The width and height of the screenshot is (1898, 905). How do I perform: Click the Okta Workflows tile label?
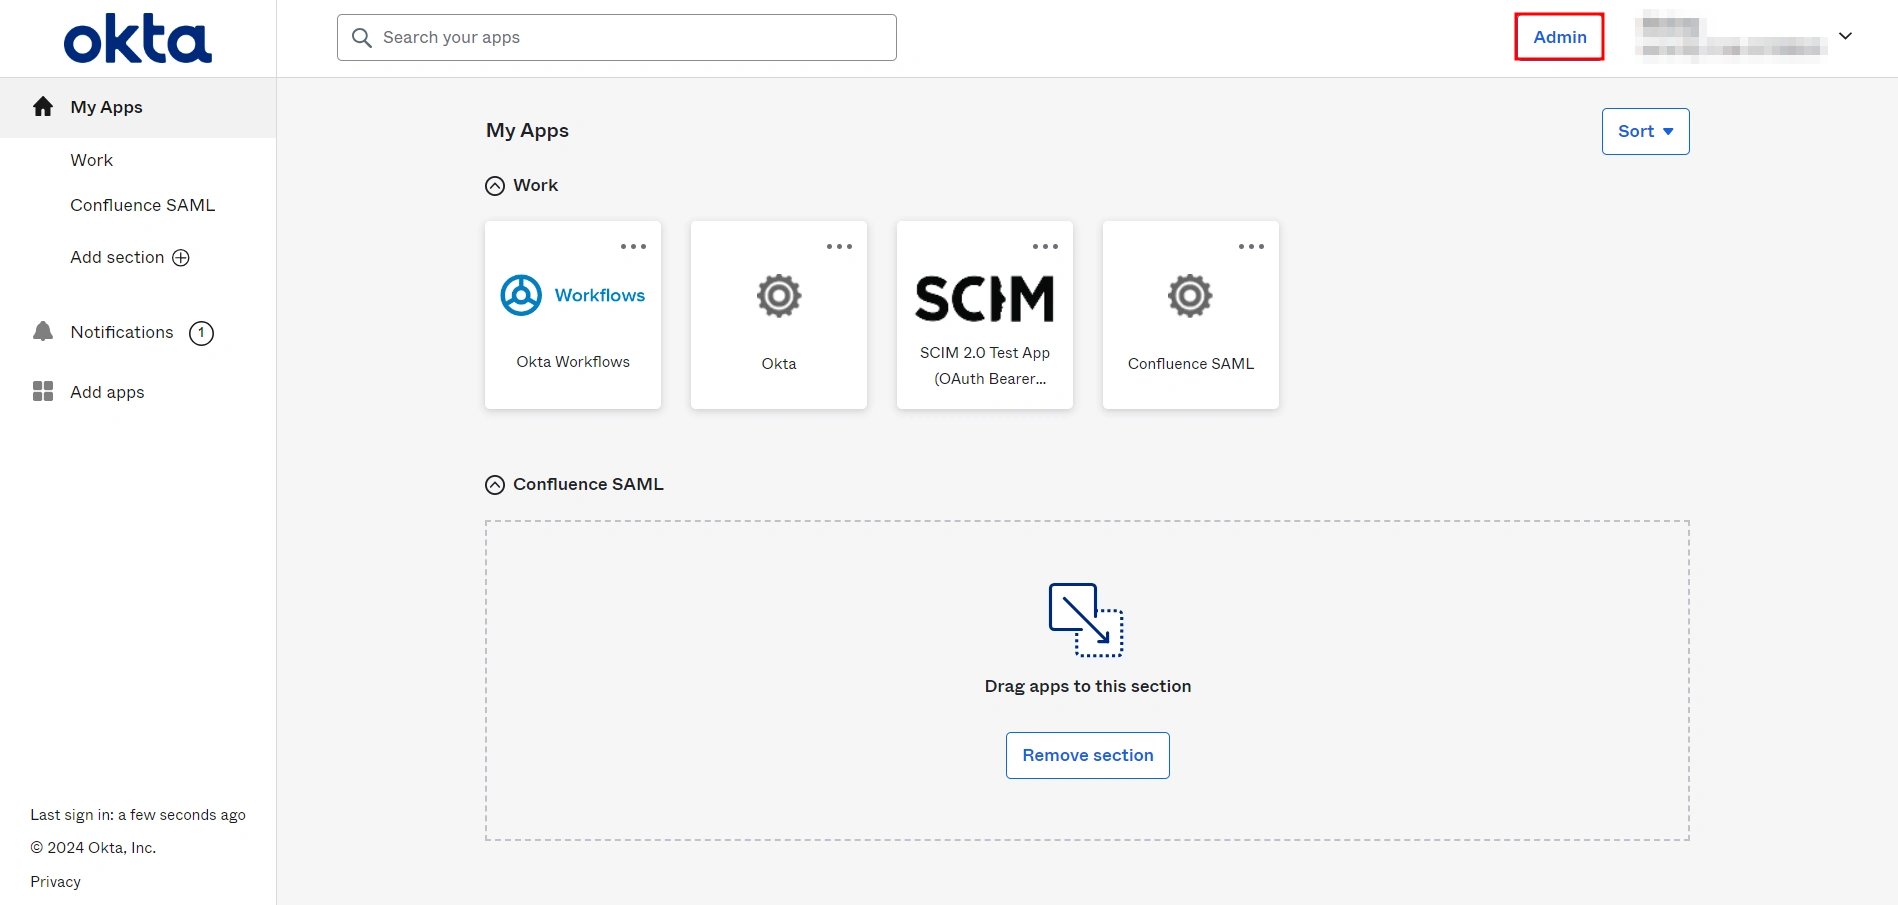pos(573,362)
